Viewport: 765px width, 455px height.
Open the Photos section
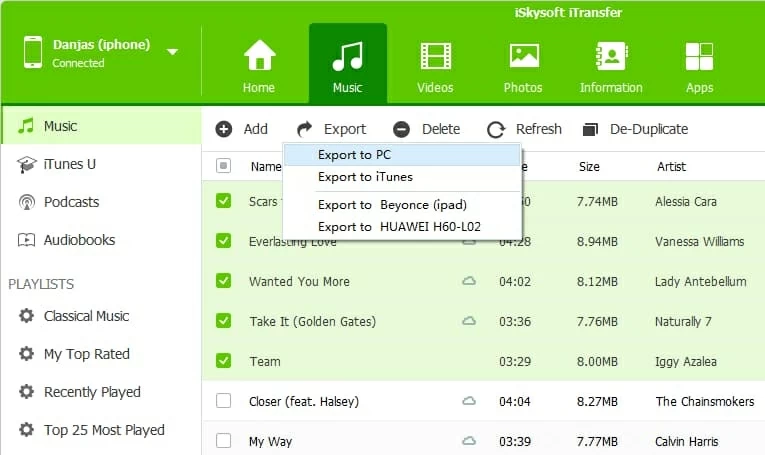pos(523,56)
